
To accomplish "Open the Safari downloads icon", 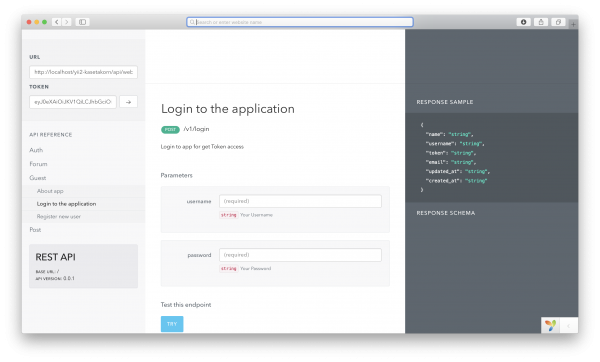I will (523, 22).
